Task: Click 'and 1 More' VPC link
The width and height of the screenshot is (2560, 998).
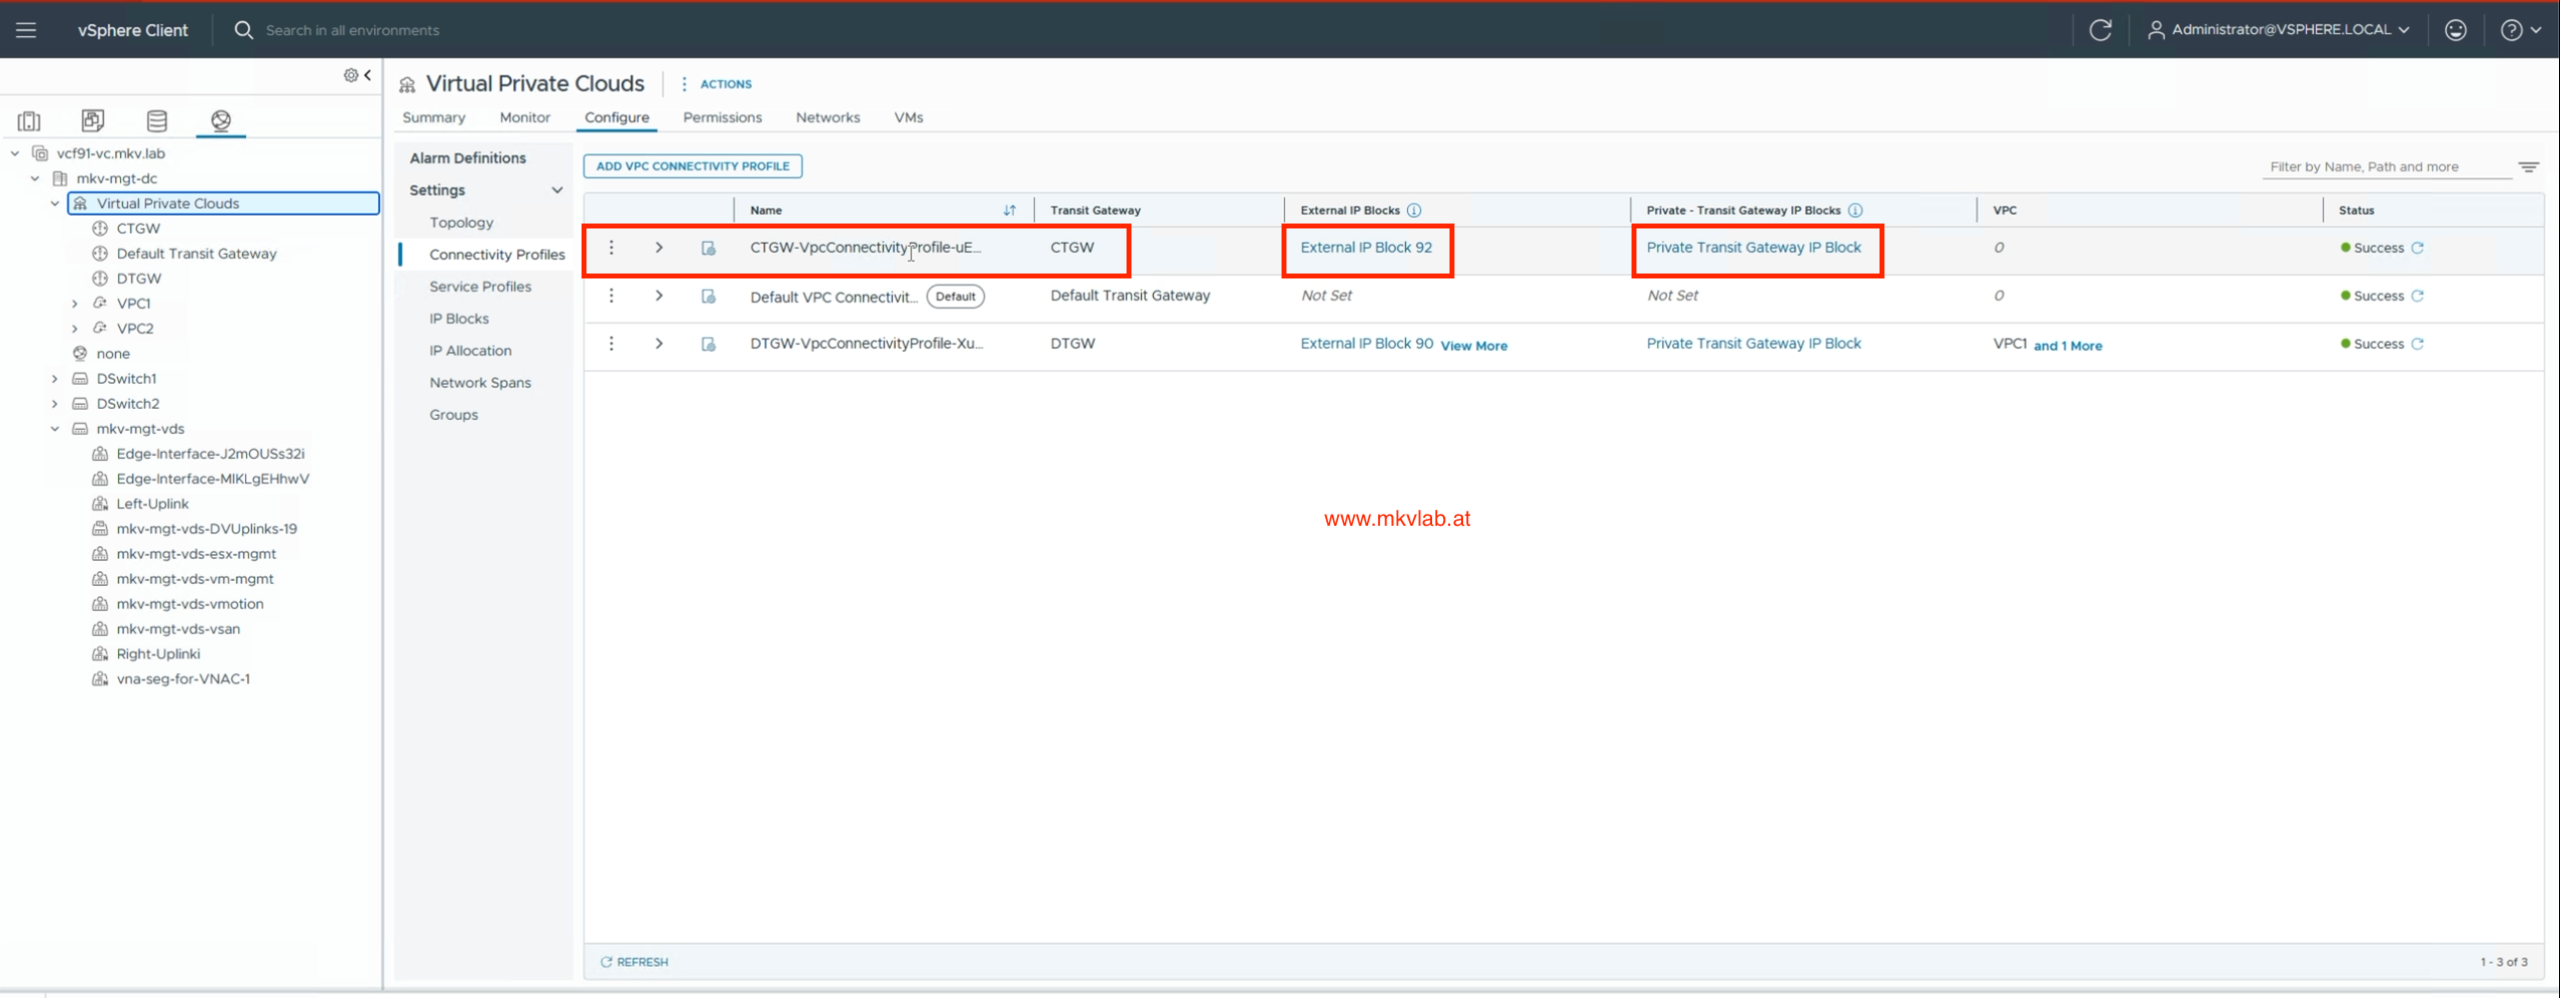Action: 2067,345
